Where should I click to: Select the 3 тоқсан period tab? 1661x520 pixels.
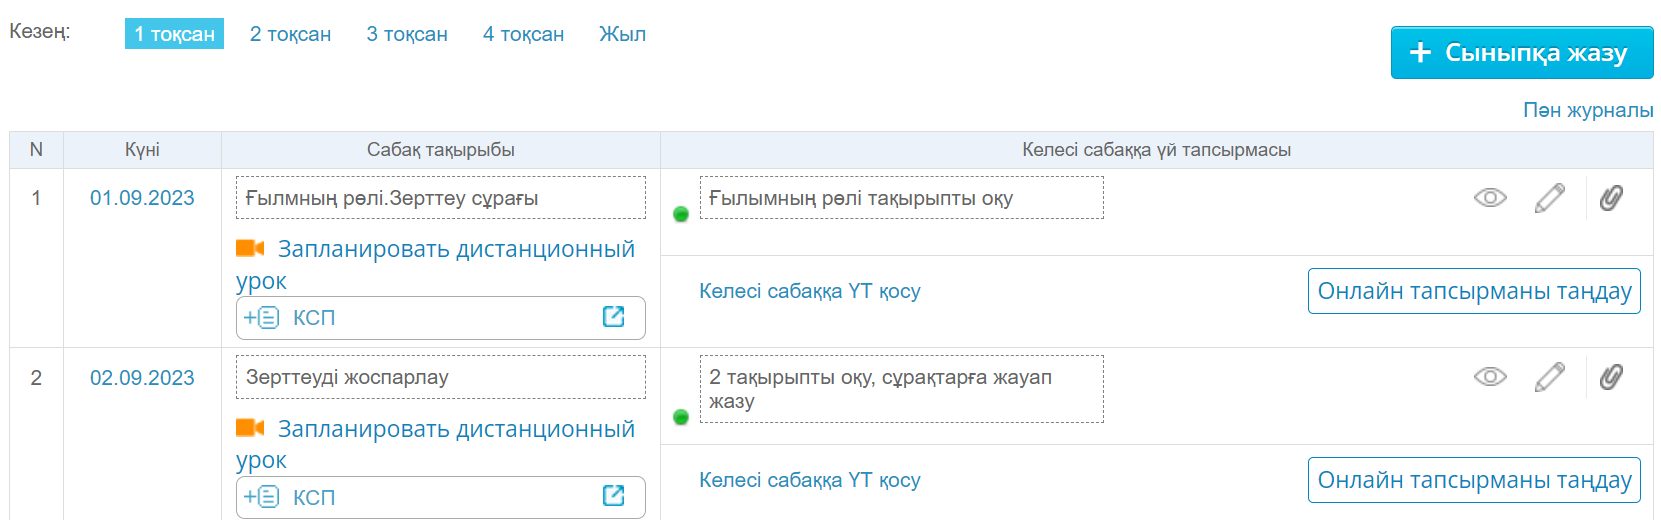pyautogui.click(x=407, y=34)
